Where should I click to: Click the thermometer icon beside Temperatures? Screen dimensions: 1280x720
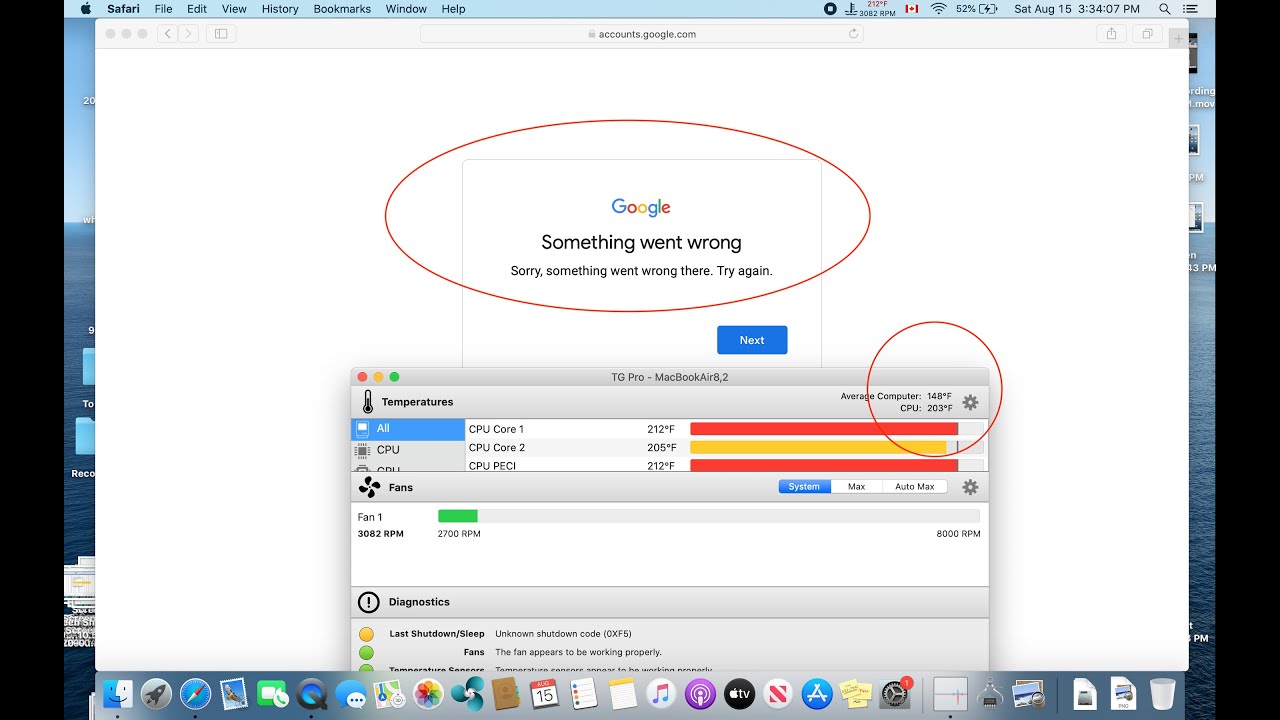(368, 402)
